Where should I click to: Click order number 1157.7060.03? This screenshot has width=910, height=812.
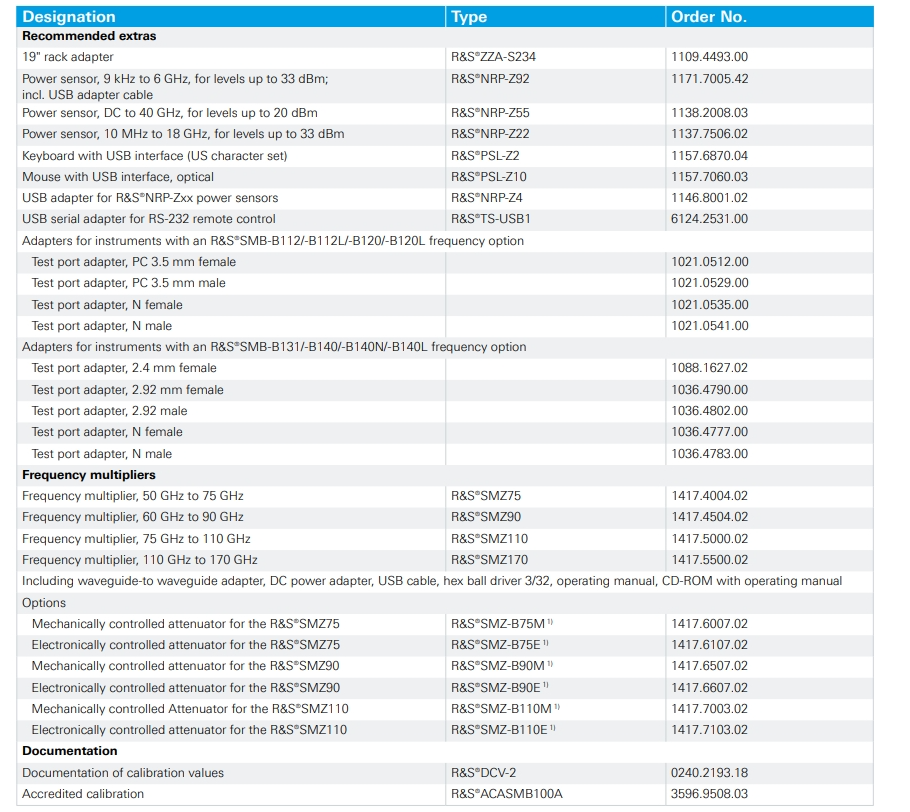710,177
